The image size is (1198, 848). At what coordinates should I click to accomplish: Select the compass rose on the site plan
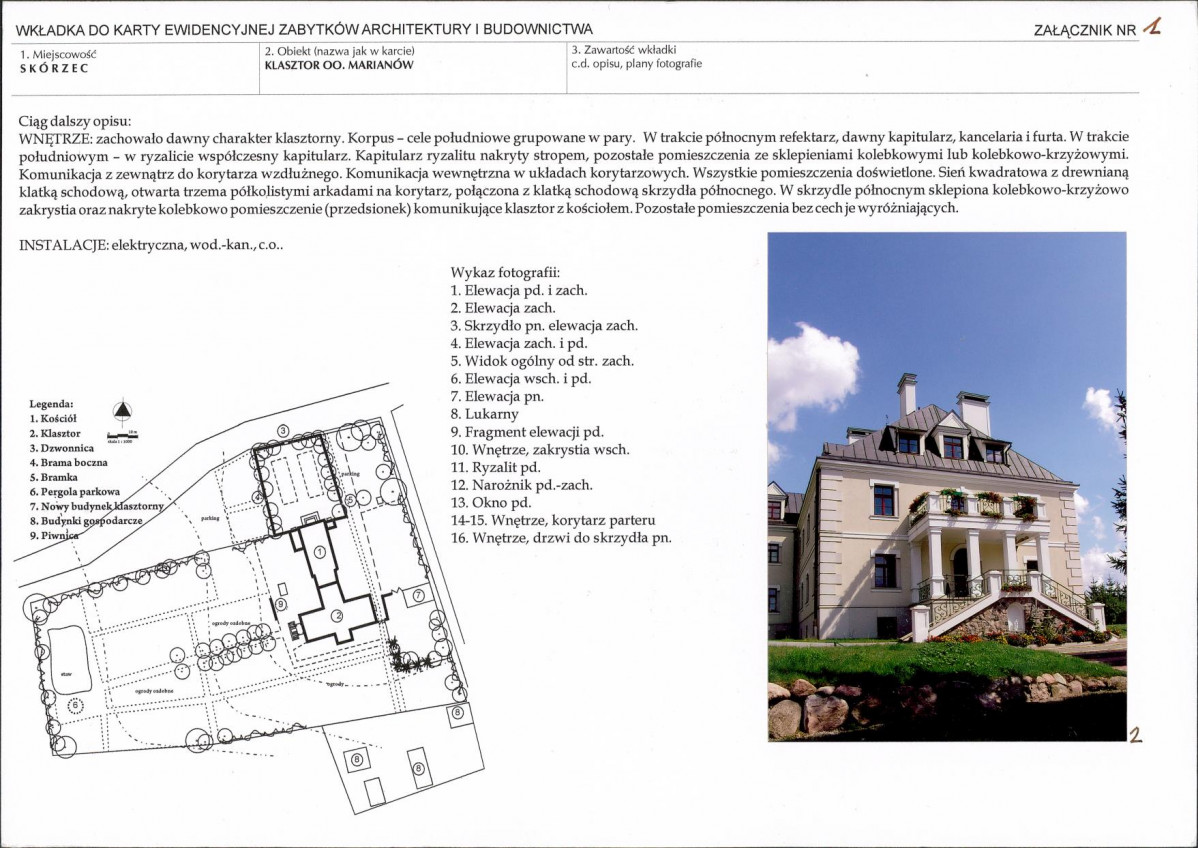123,410
